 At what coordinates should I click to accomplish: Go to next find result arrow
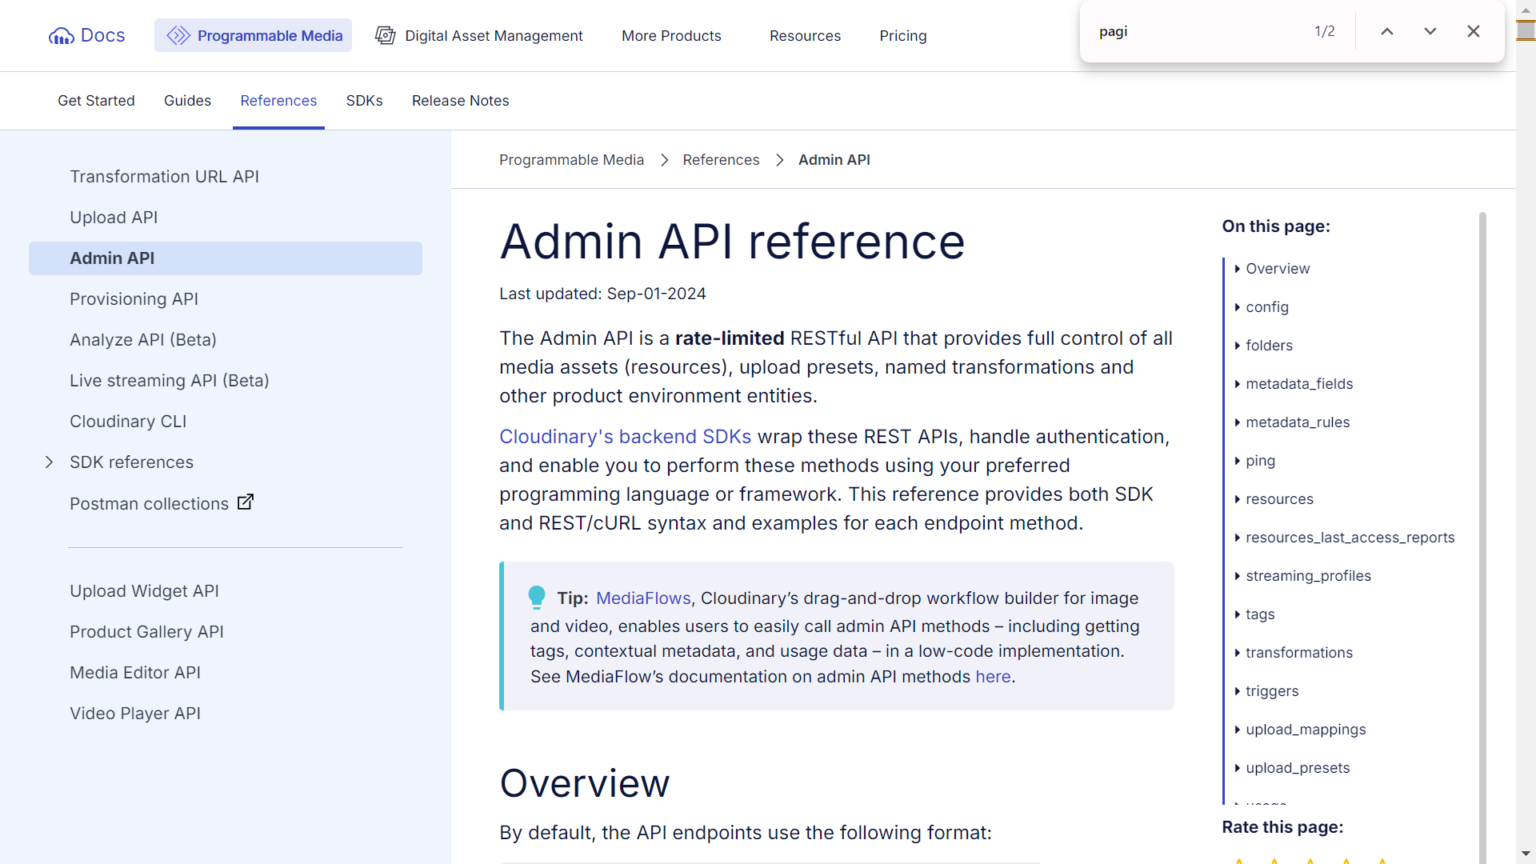(1430, 32)
